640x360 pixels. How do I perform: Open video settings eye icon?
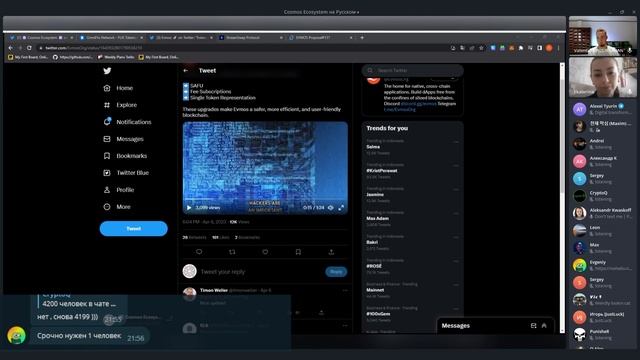tap(331, 208)
